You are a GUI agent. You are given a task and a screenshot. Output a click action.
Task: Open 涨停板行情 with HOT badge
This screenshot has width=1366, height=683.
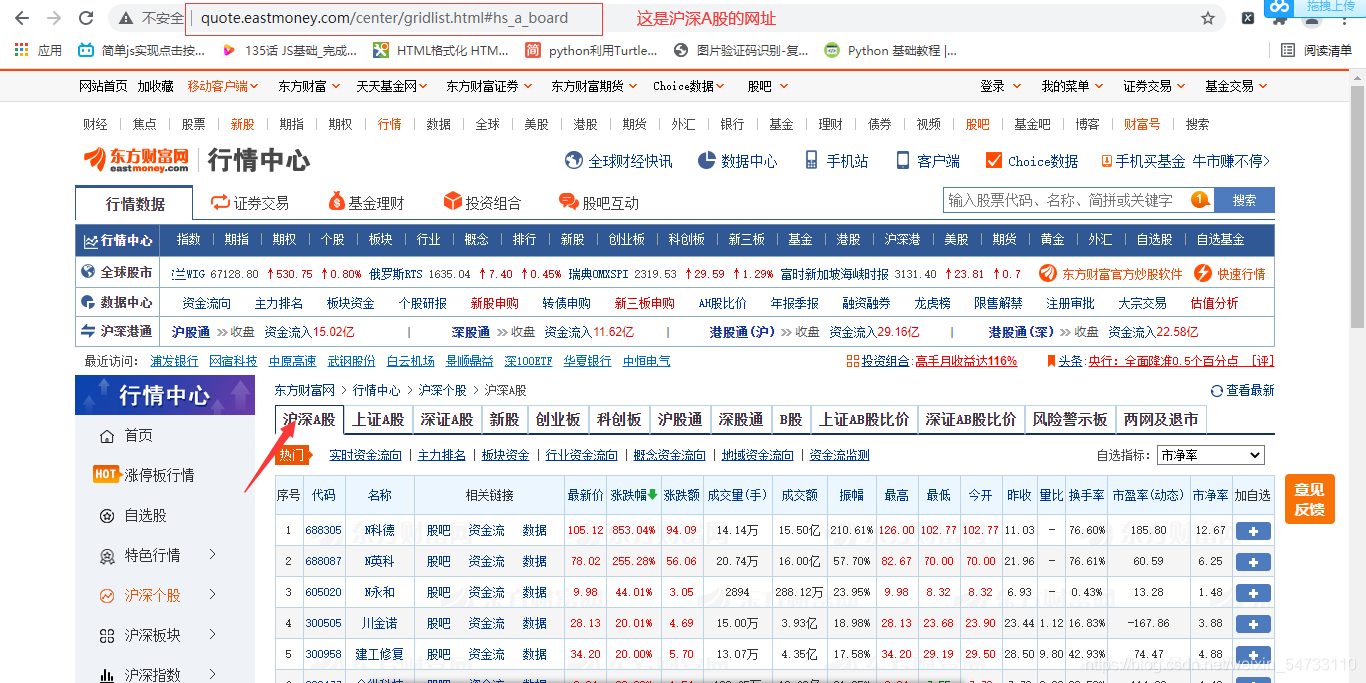pyautogui.click(x=144, y=475)
